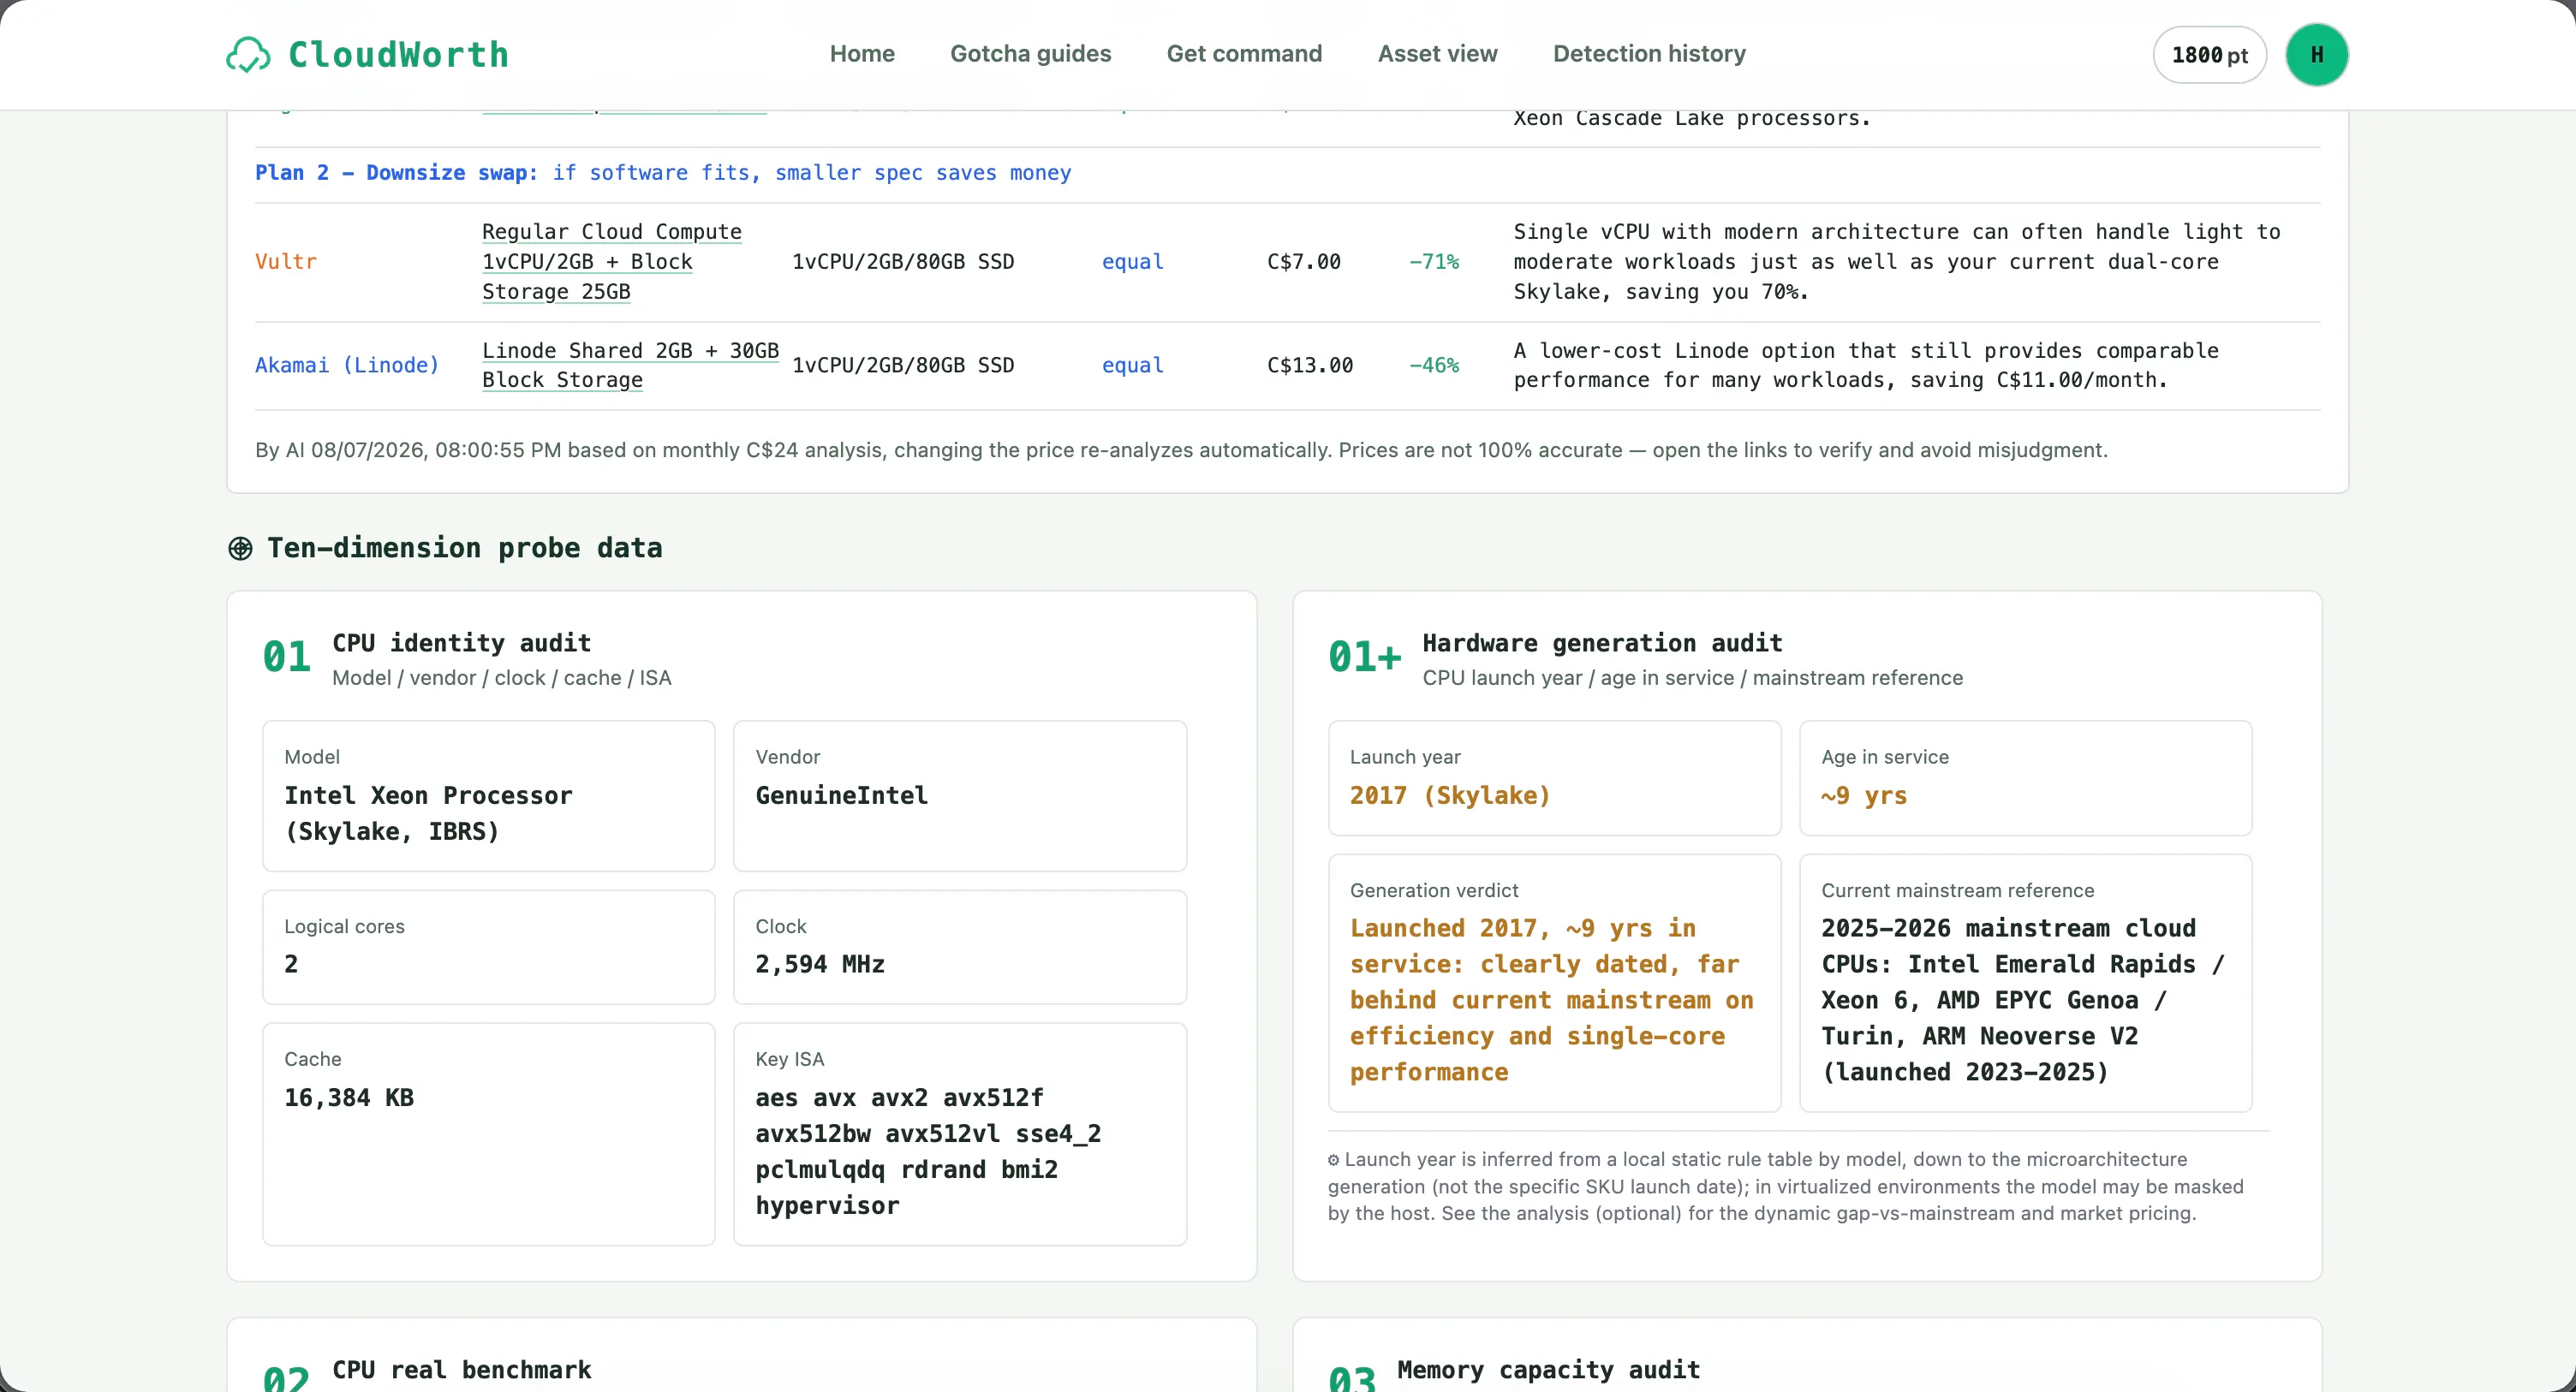Click the -71% savings value
The height and width of the screenshot is (1392, 2576).
[1434, 262]
